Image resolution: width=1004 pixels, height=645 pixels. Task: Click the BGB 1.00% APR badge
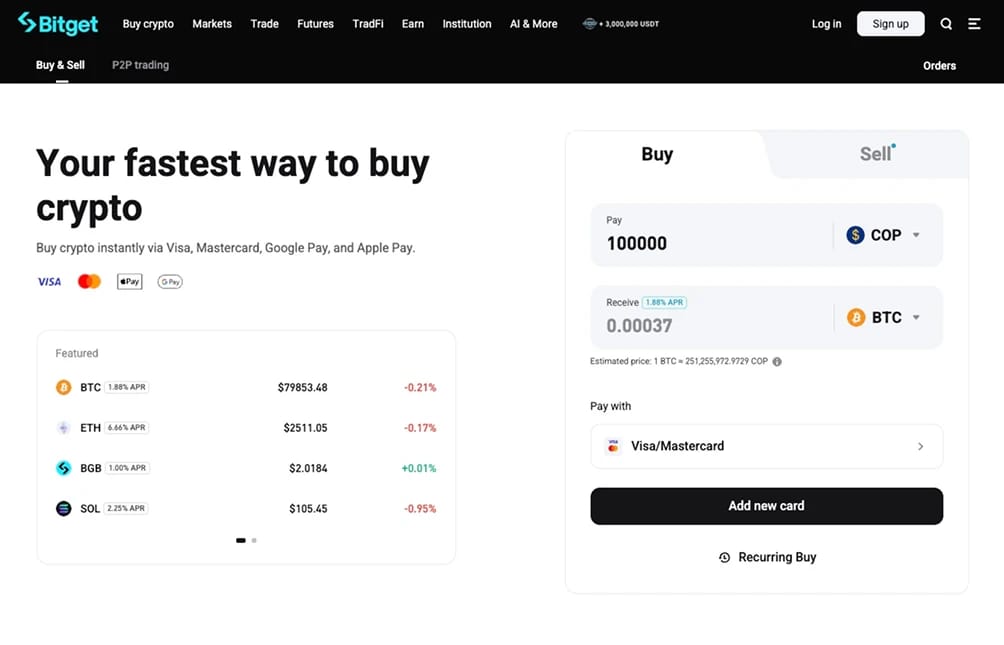(x=127, y=468)
